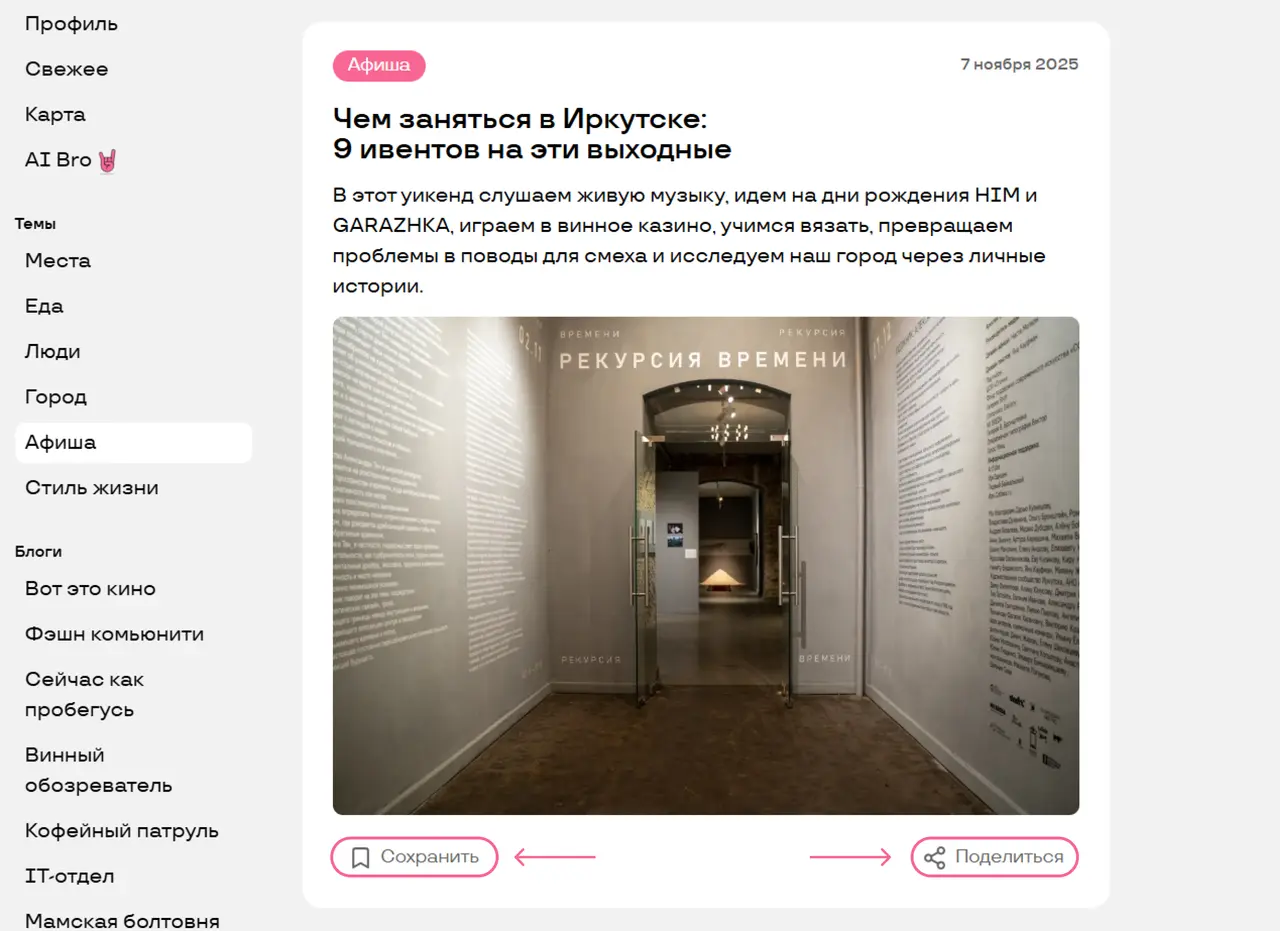Open the IT-отдел blog
The image size is (1280, 931).
(x=70, y=877)
